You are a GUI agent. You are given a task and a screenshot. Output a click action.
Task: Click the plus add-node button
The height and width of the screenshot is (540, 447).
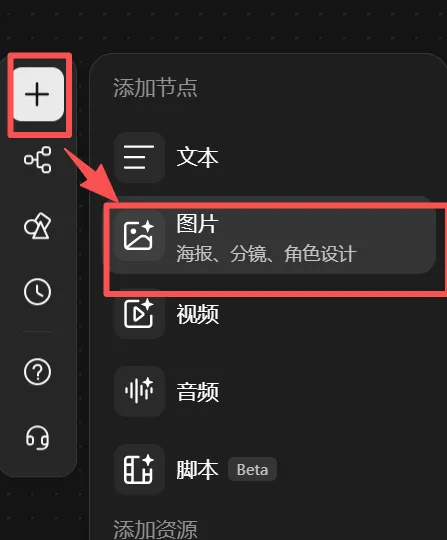pyautogui.click(x=38, y=94)
